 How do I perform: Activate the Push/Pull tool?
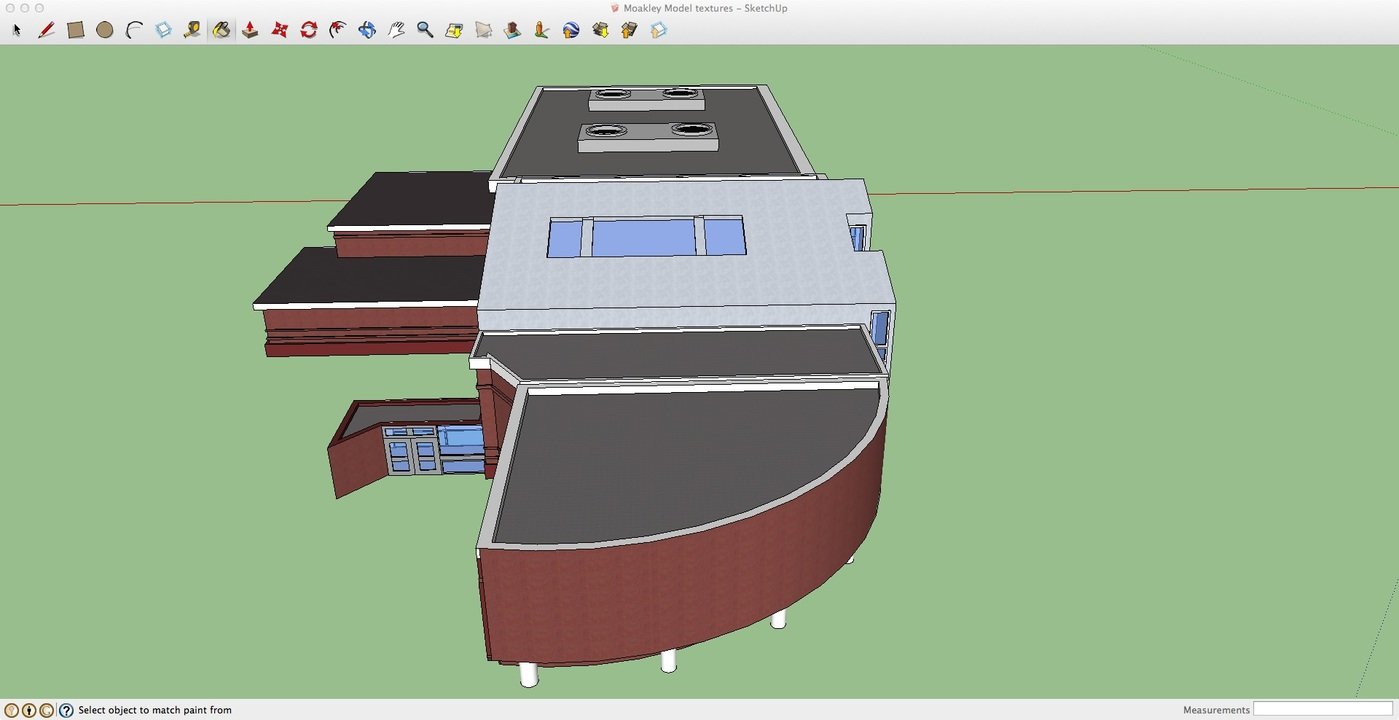click(250, 30)
